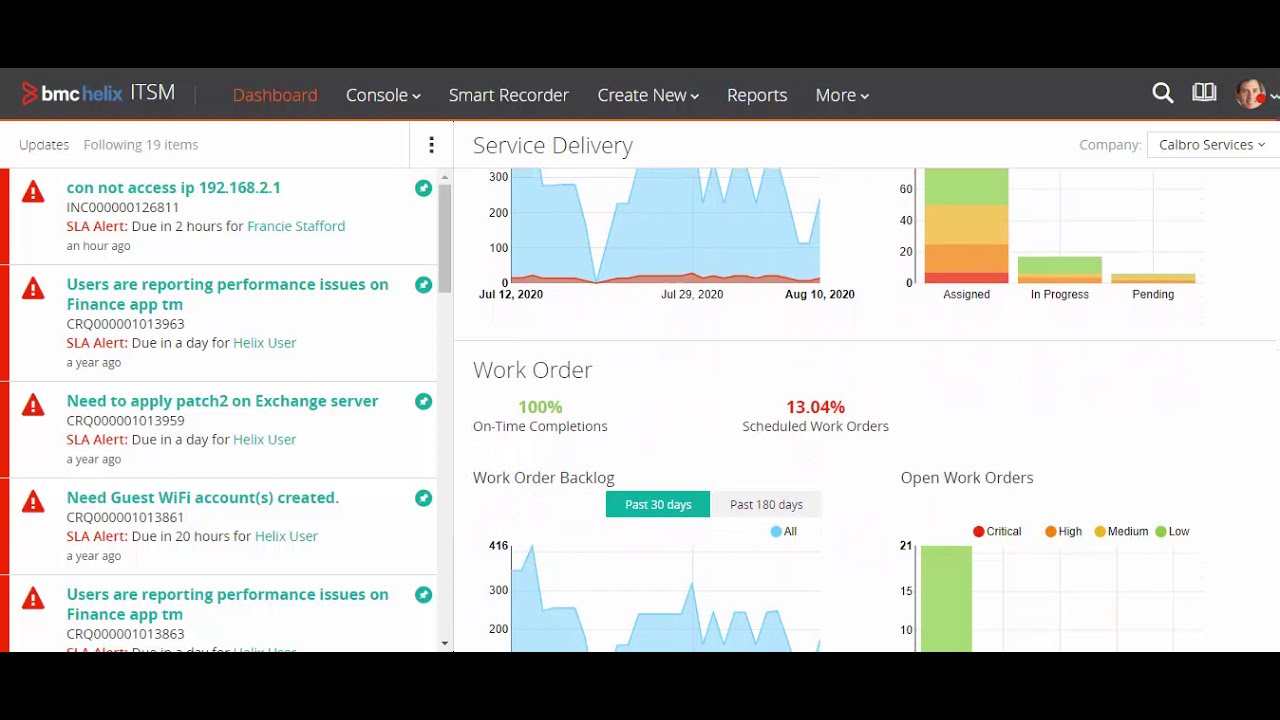Click the BMC Helix ITSM logo
Image resolution: width=1280 pixels, height=720 pixels.
[x=98, y=94]
